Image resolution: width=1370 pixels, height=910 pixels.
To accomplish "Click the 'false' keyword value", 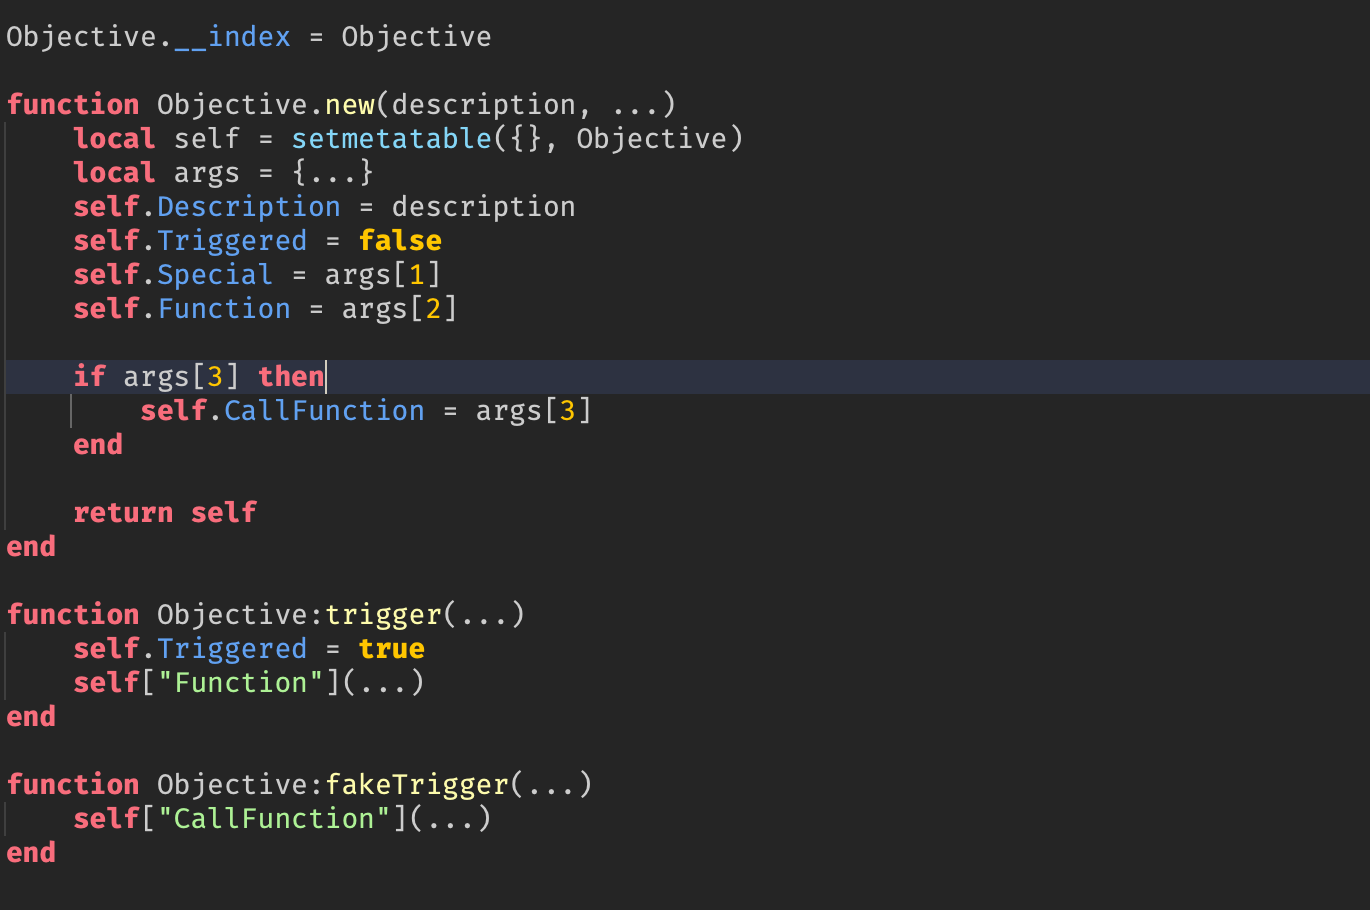I will [400, 241].
